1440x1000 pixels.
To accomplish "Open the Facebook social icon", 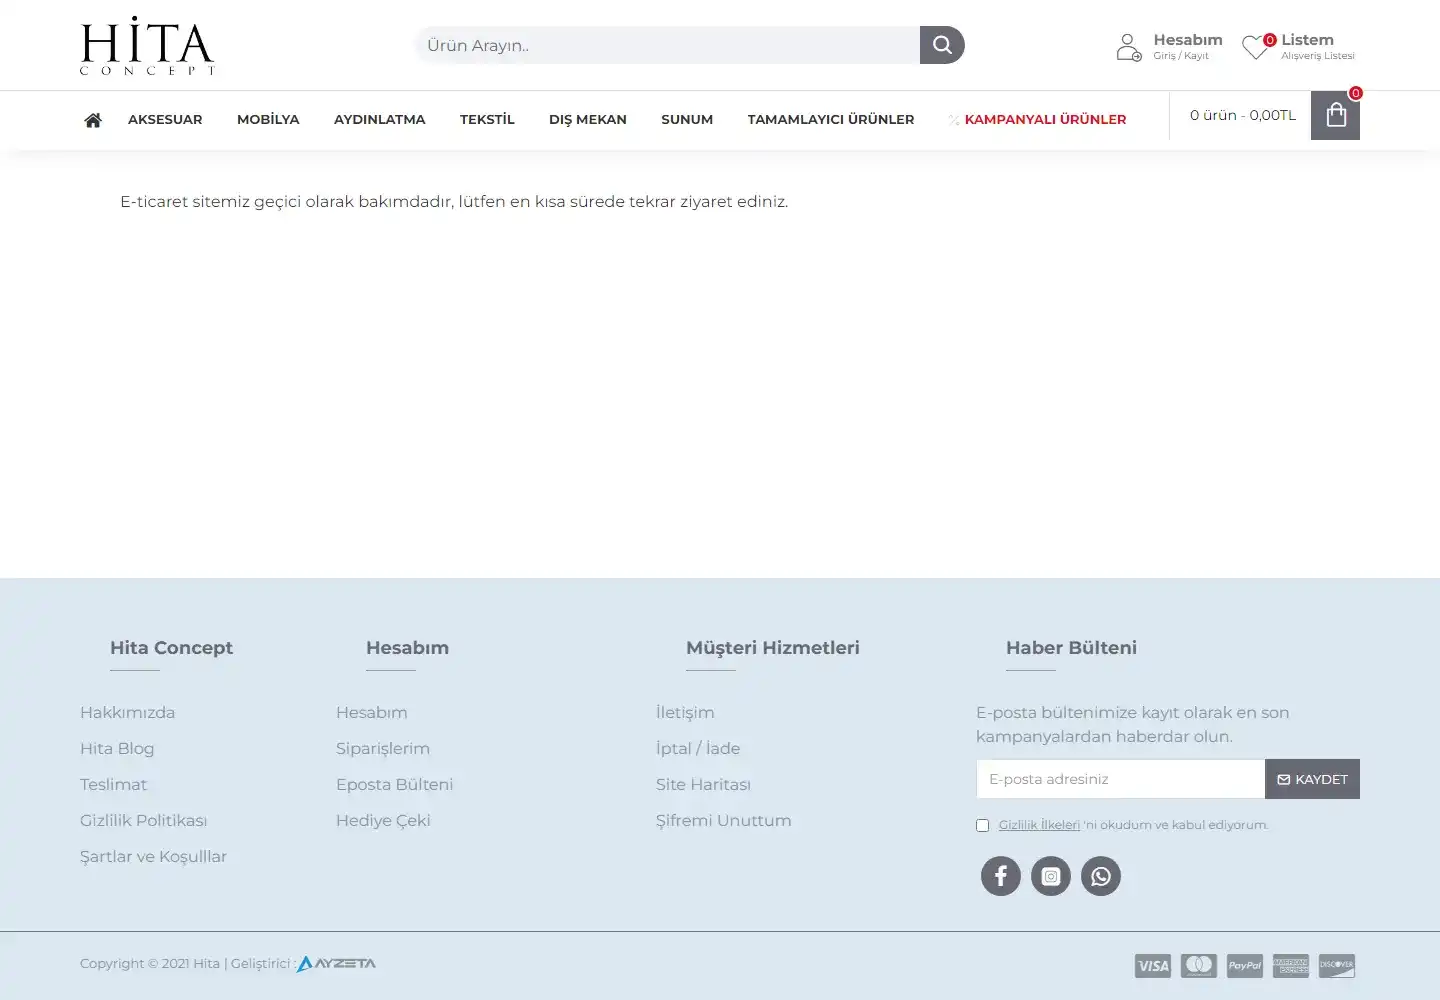I will [1001, 876].
